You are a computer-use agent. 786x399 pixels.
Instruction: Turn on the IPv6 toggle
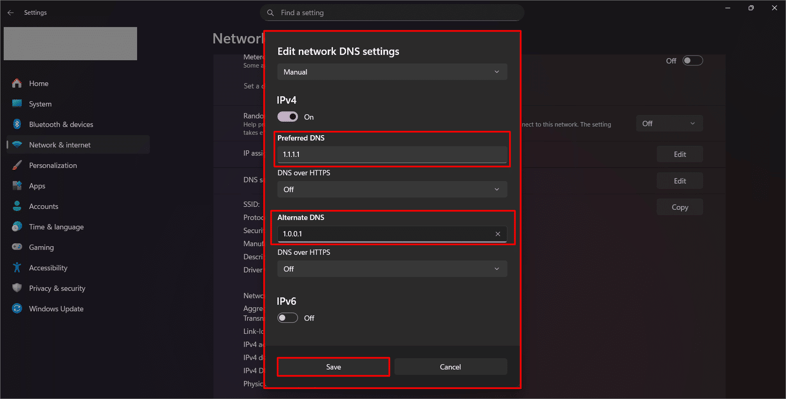[x=288, y=318]
